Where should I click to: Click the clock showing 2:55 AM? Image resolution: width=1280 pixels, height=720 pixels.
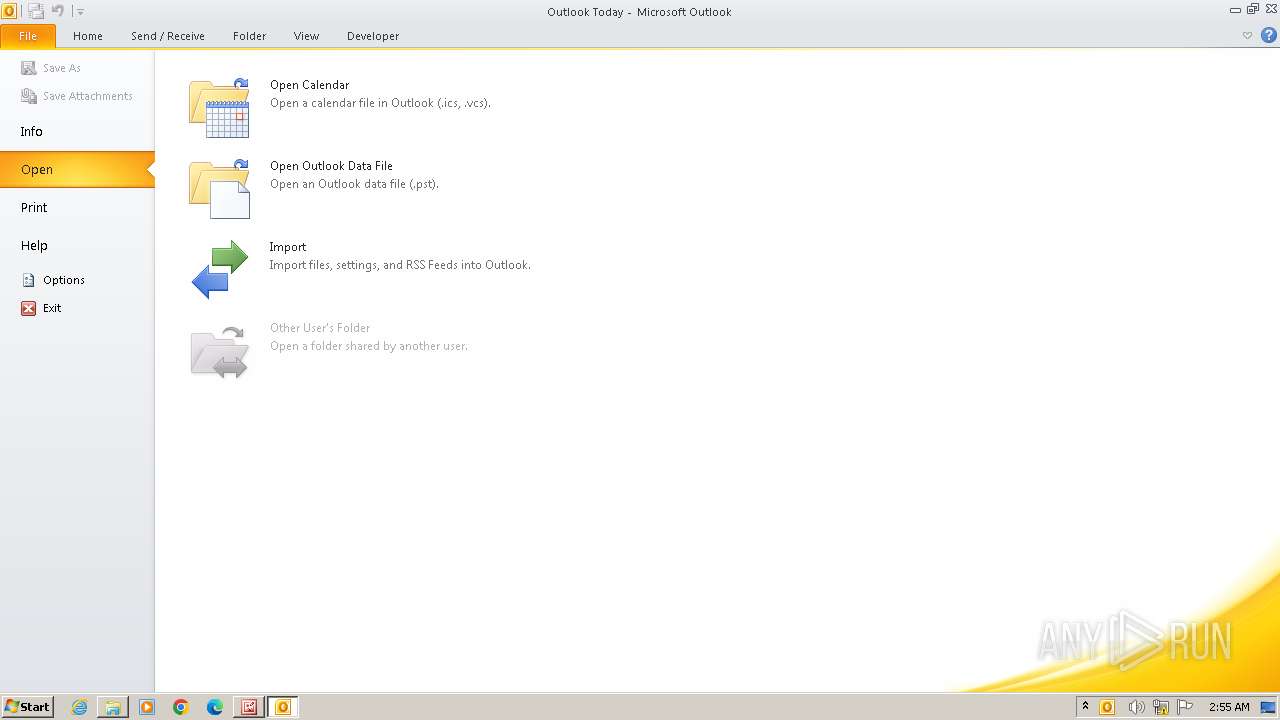tap(1229, 707)
